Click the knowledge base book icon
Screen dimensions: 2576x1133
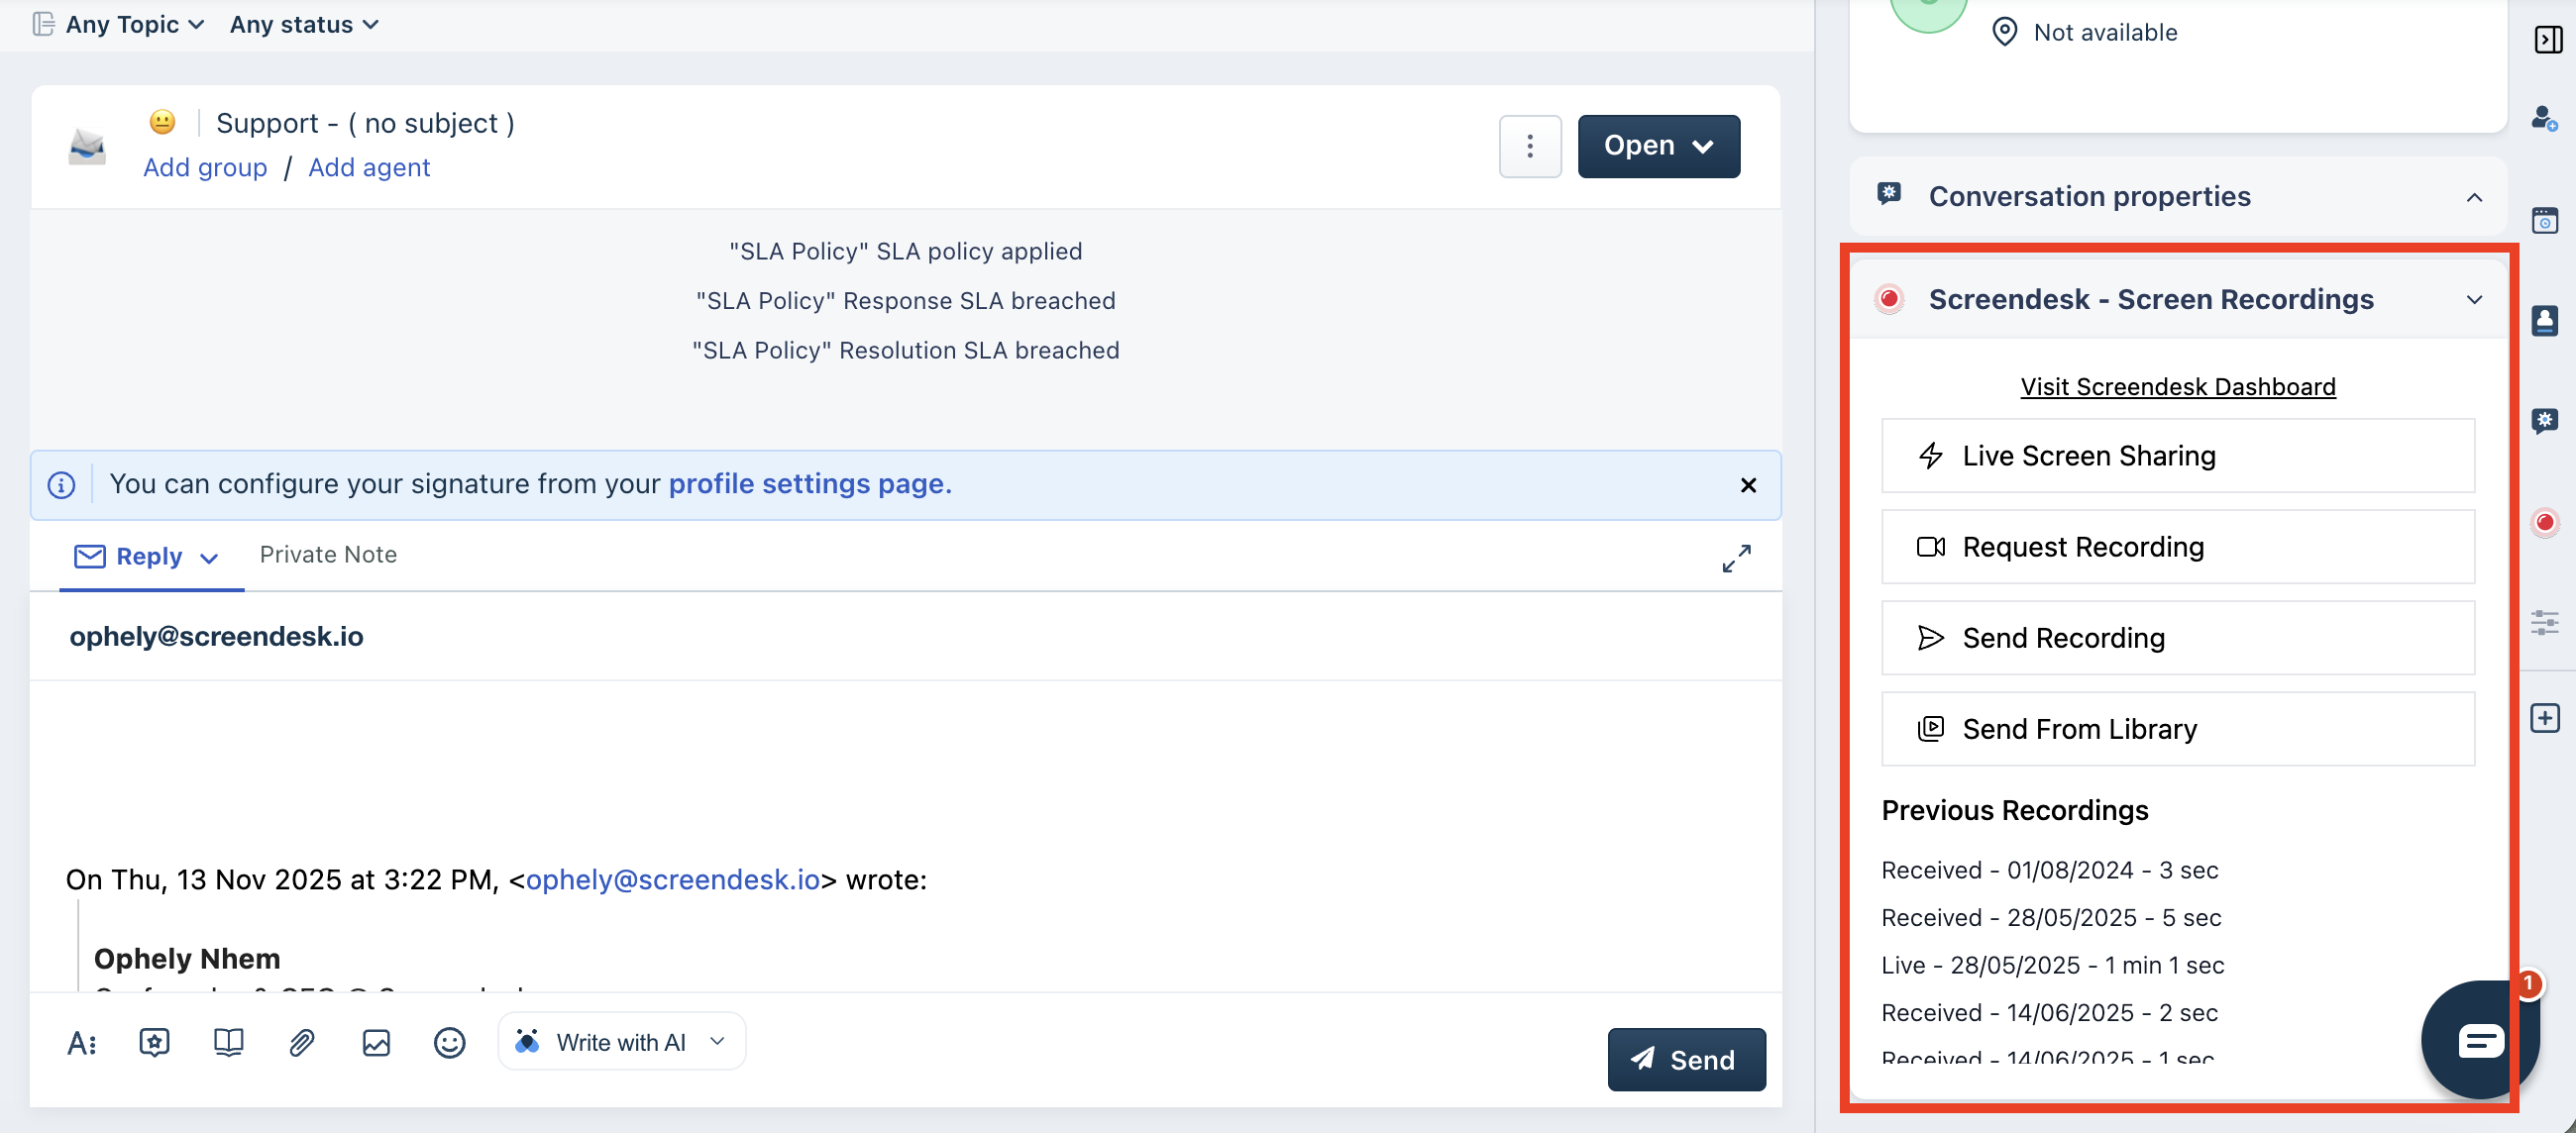tap(228, 1042)
